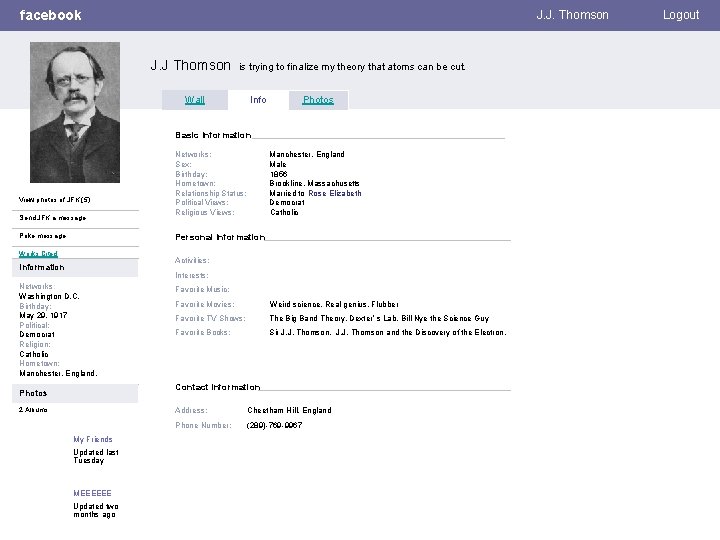Click the Photos sidebar section header
Screen dimensions: 720x540
pyautogui.click(x=75, y=394)
